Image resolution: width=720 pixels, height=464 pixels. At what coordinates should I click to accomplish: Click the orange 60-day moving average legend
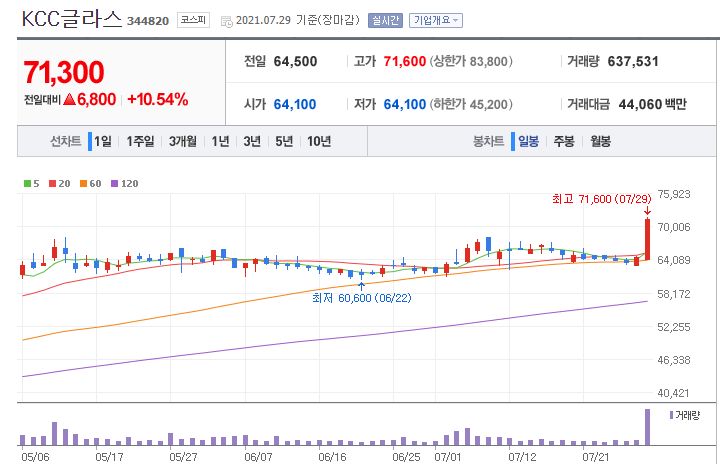click(90, 184)
